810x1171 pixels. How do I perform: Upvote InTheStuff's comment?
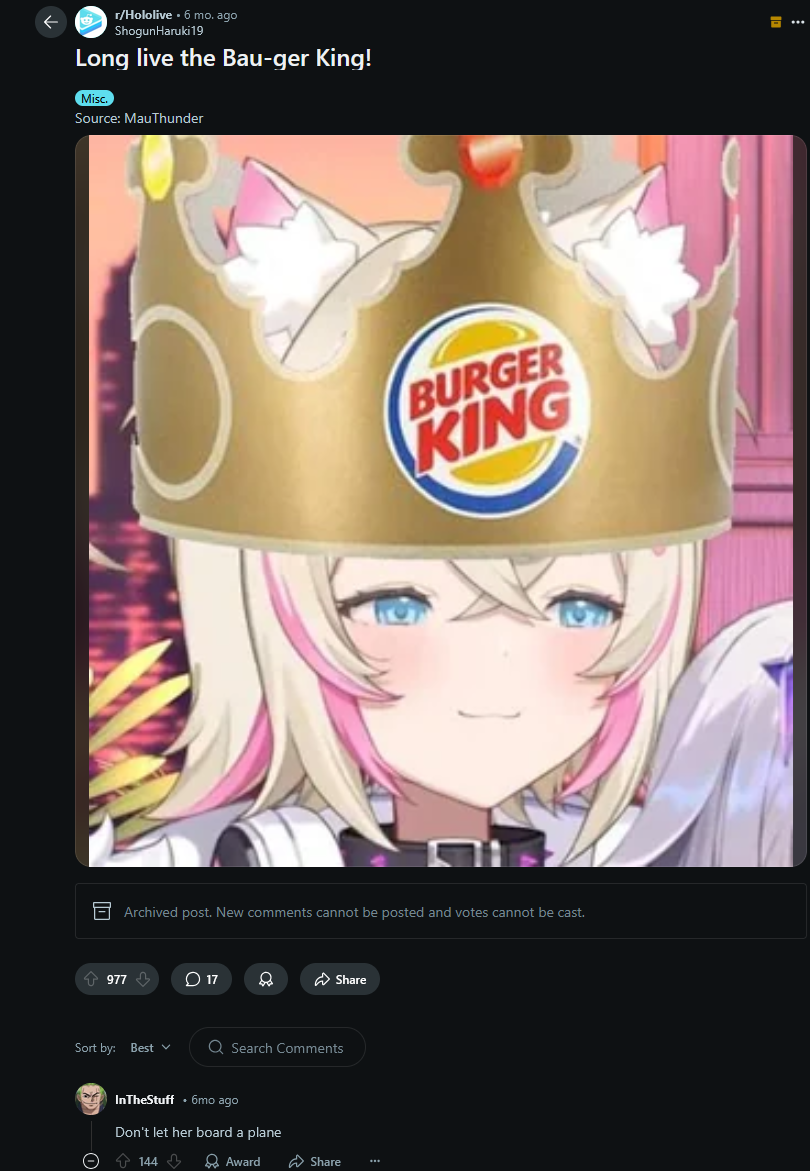[124, 1161]
